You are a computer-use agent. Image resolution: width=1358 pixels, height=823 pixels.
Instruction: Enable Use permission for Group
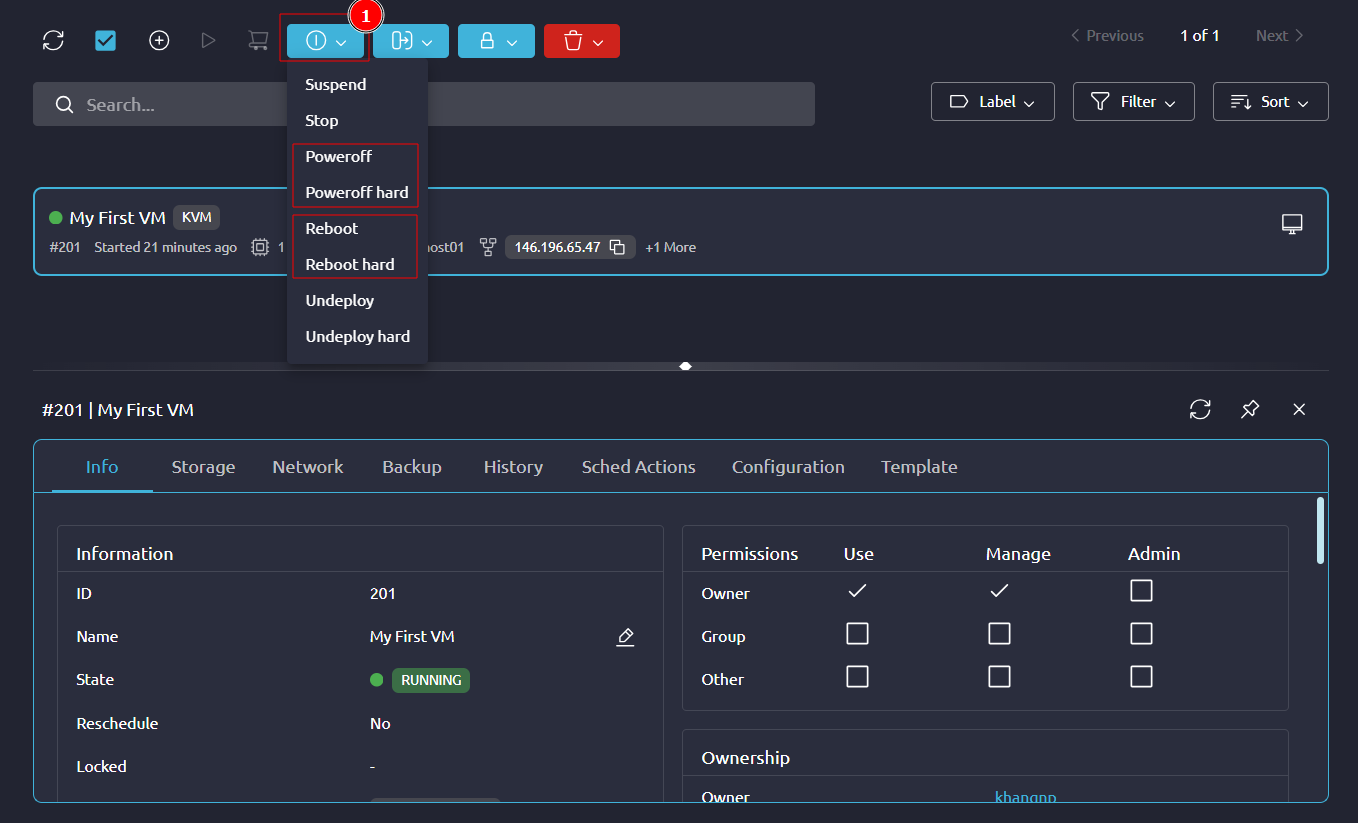857,634
